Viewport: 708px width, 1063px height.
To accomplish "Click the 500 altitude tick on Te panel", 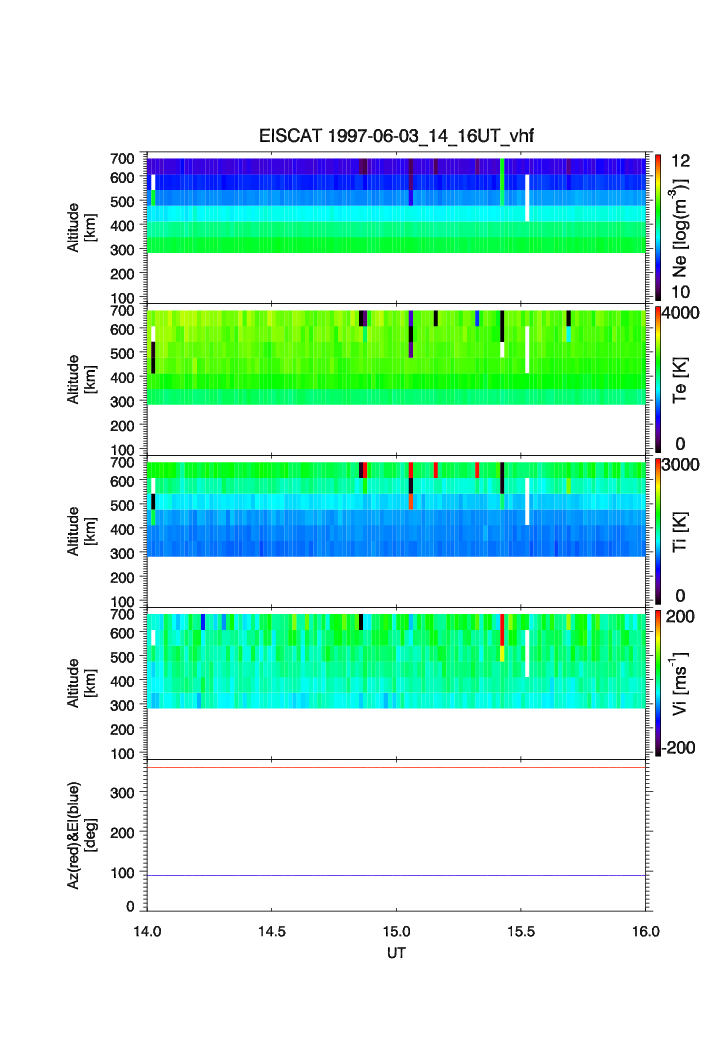I will 122,353.
